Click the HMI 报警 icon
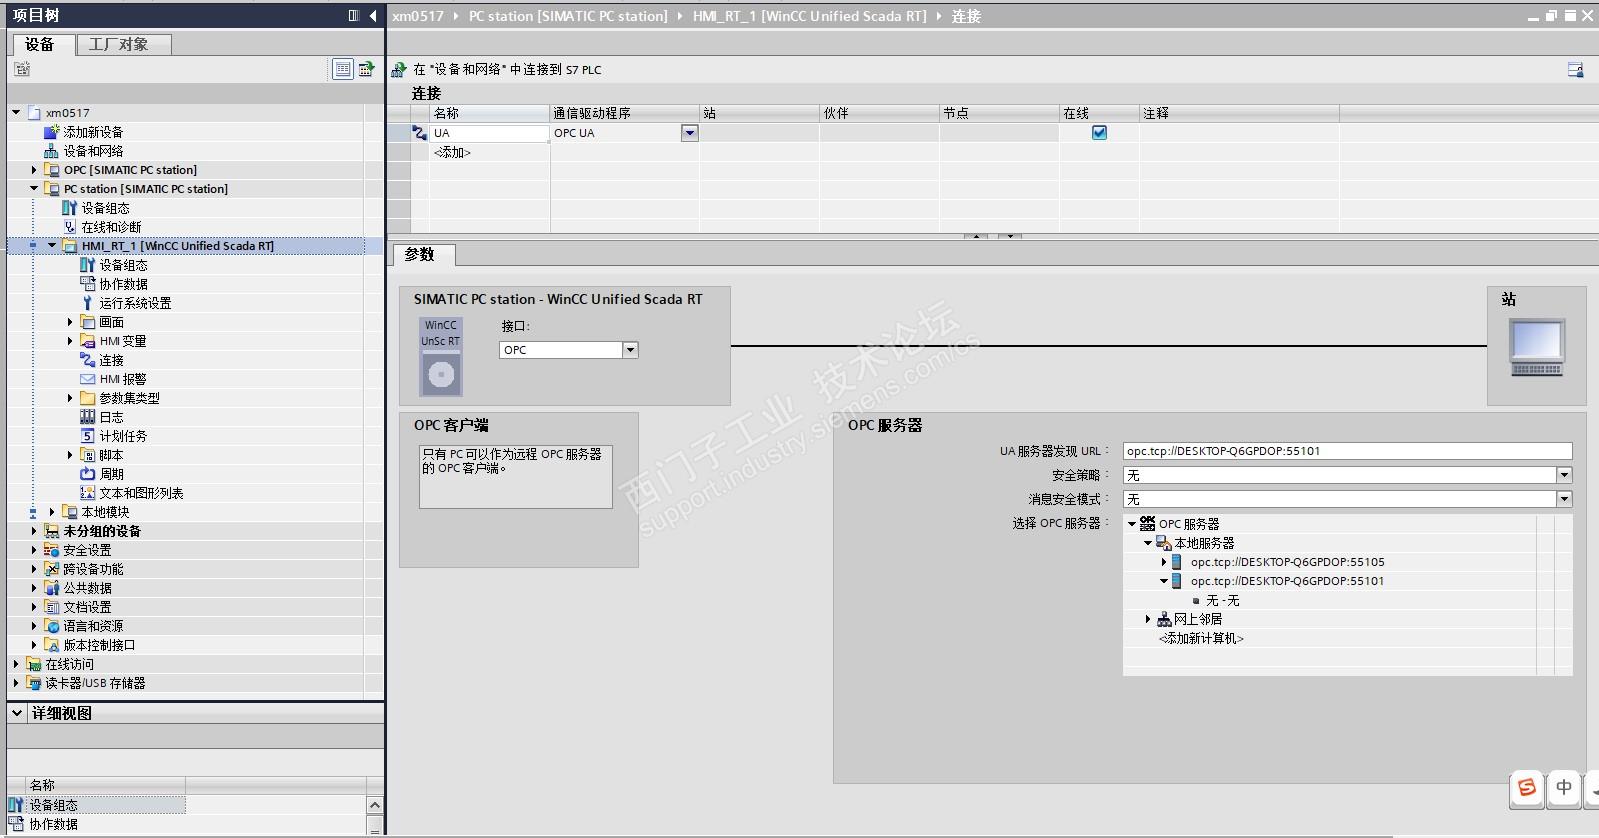 pyautogui.click(x=88, y=379)
